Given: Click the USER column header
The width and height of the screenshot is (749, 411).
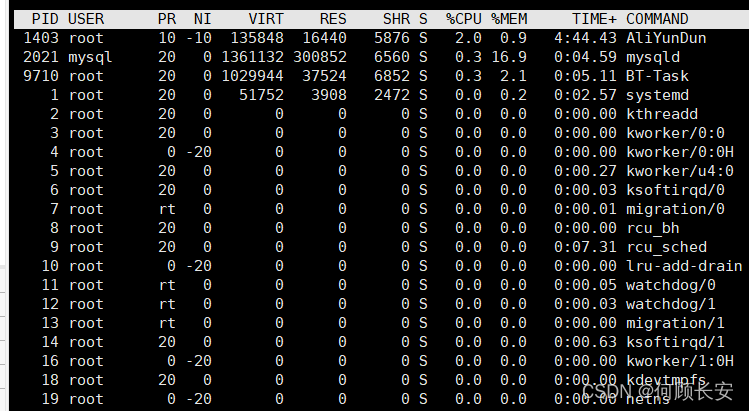Looking at the screenshot, I should pos(86,19).
